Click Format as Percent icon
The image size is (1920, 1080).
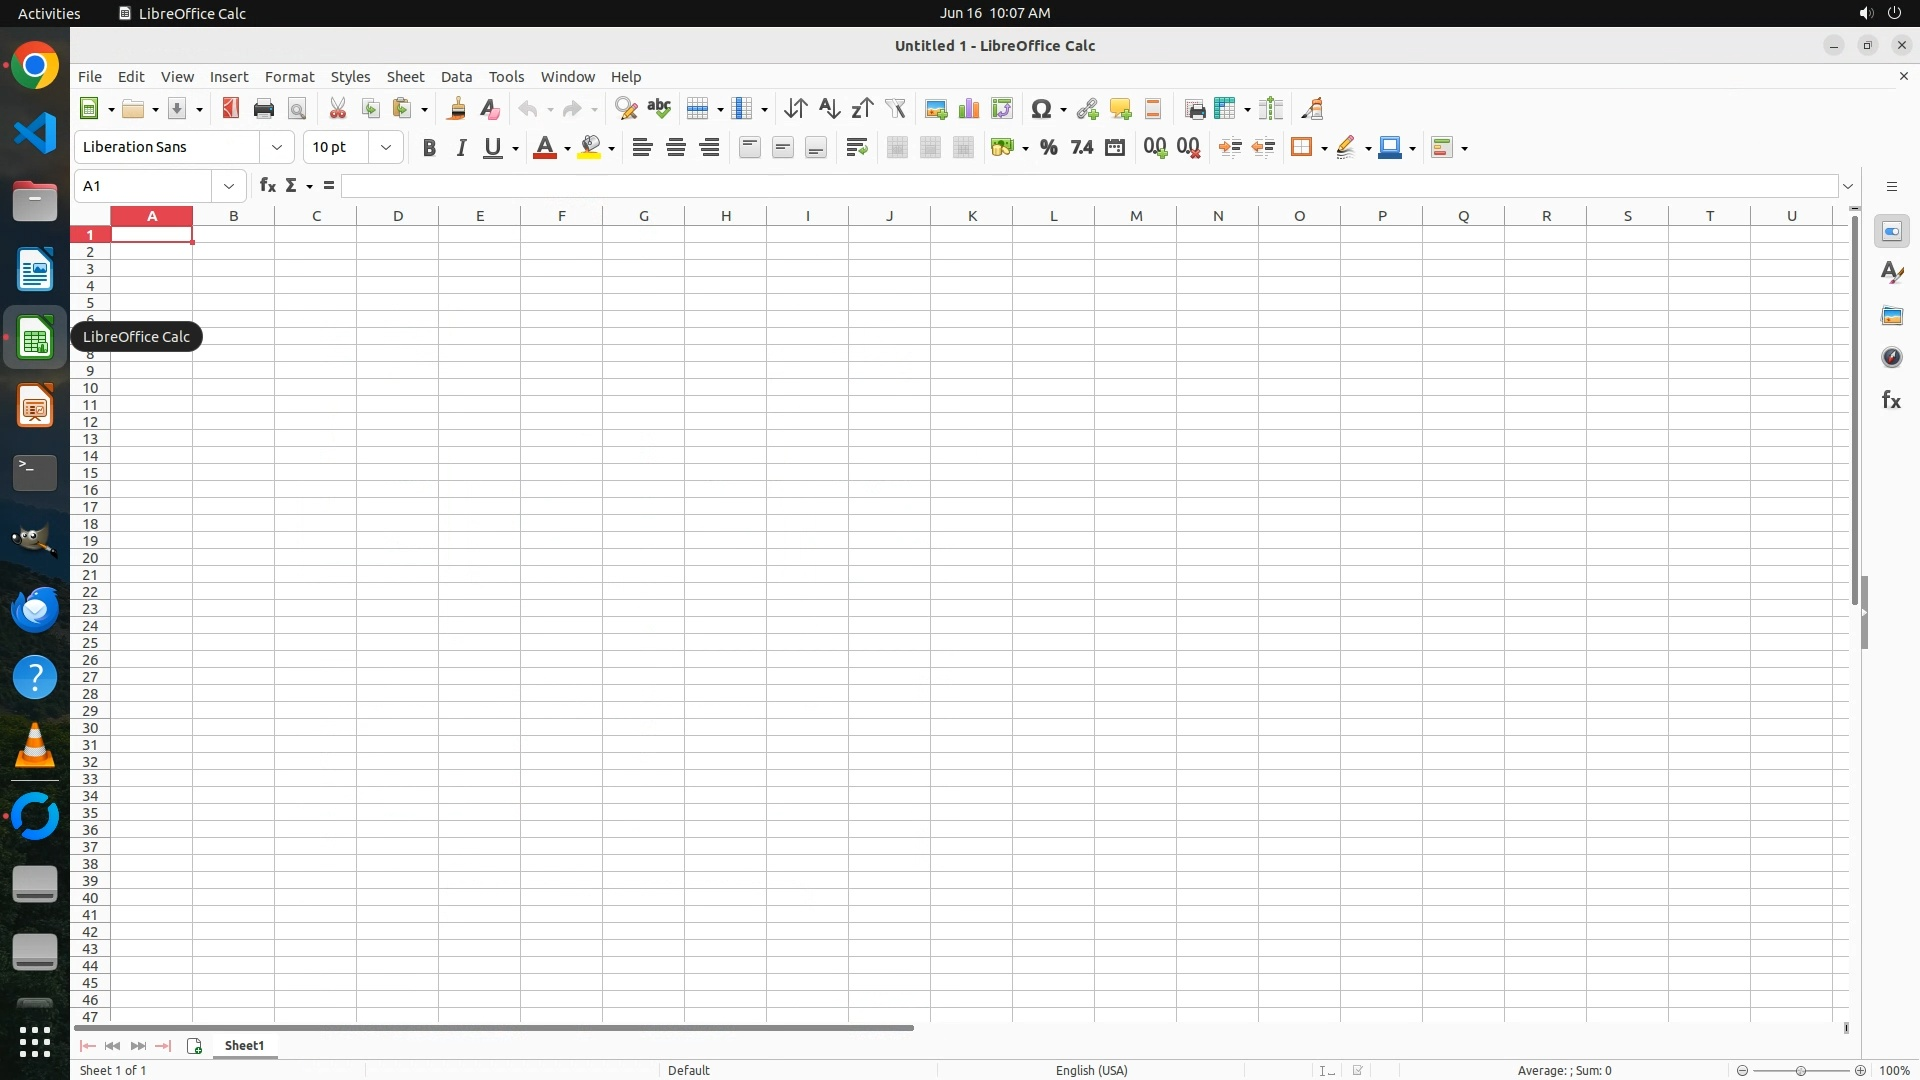coord(1048,148)
